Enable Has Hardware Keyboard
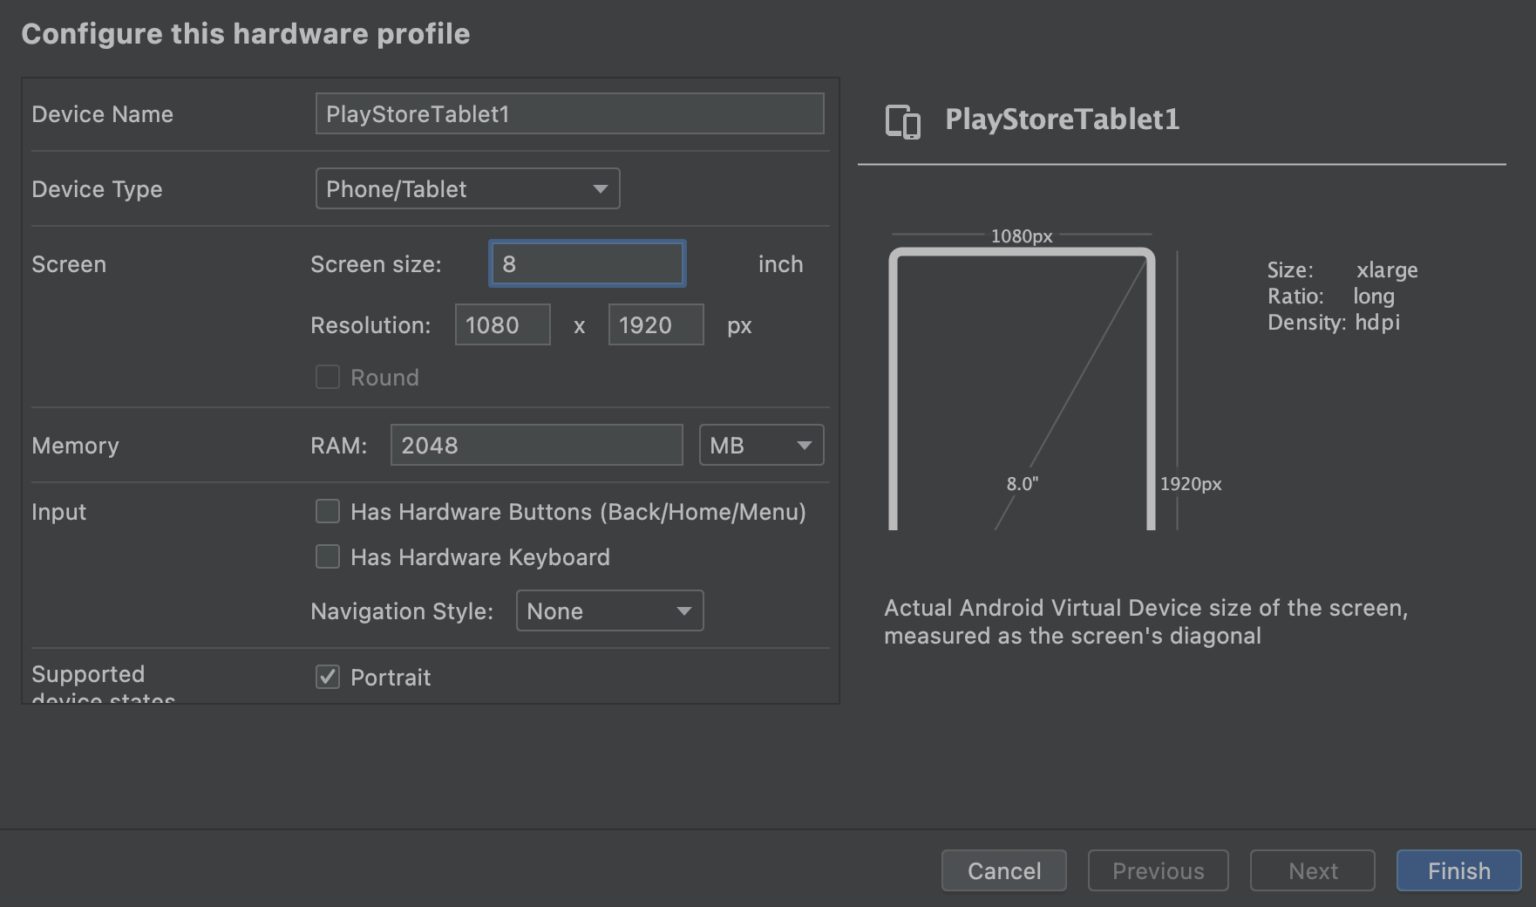1536x907 pixels. pos(327,557)
